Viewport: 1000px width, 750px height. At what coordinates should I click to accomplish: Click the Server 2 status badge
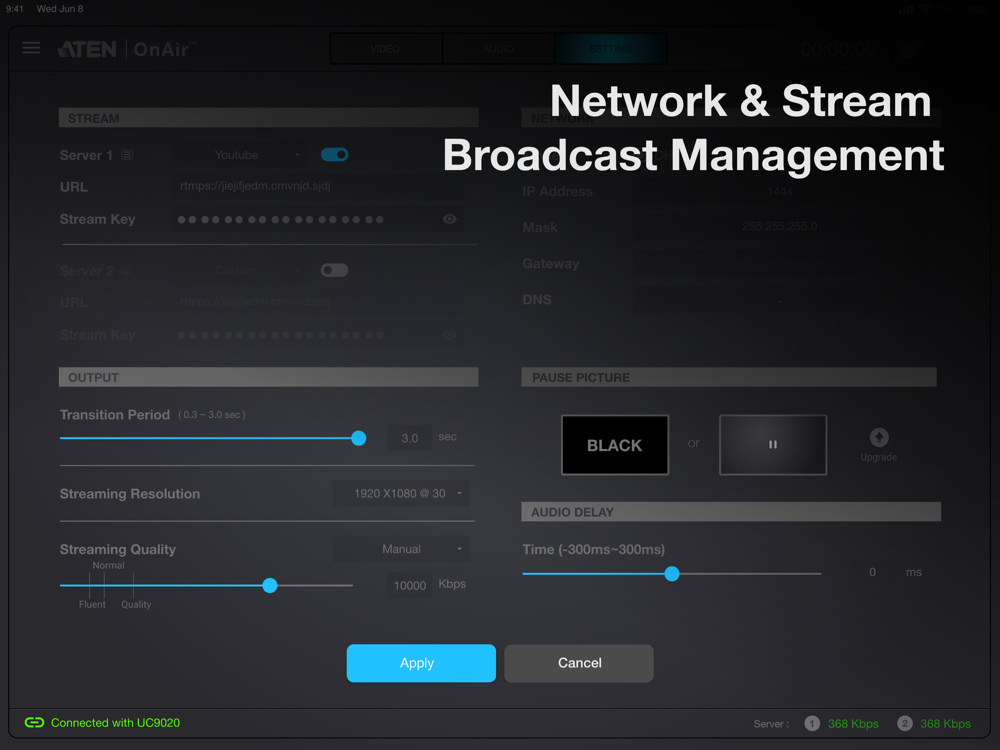click(x=904, y=723)
